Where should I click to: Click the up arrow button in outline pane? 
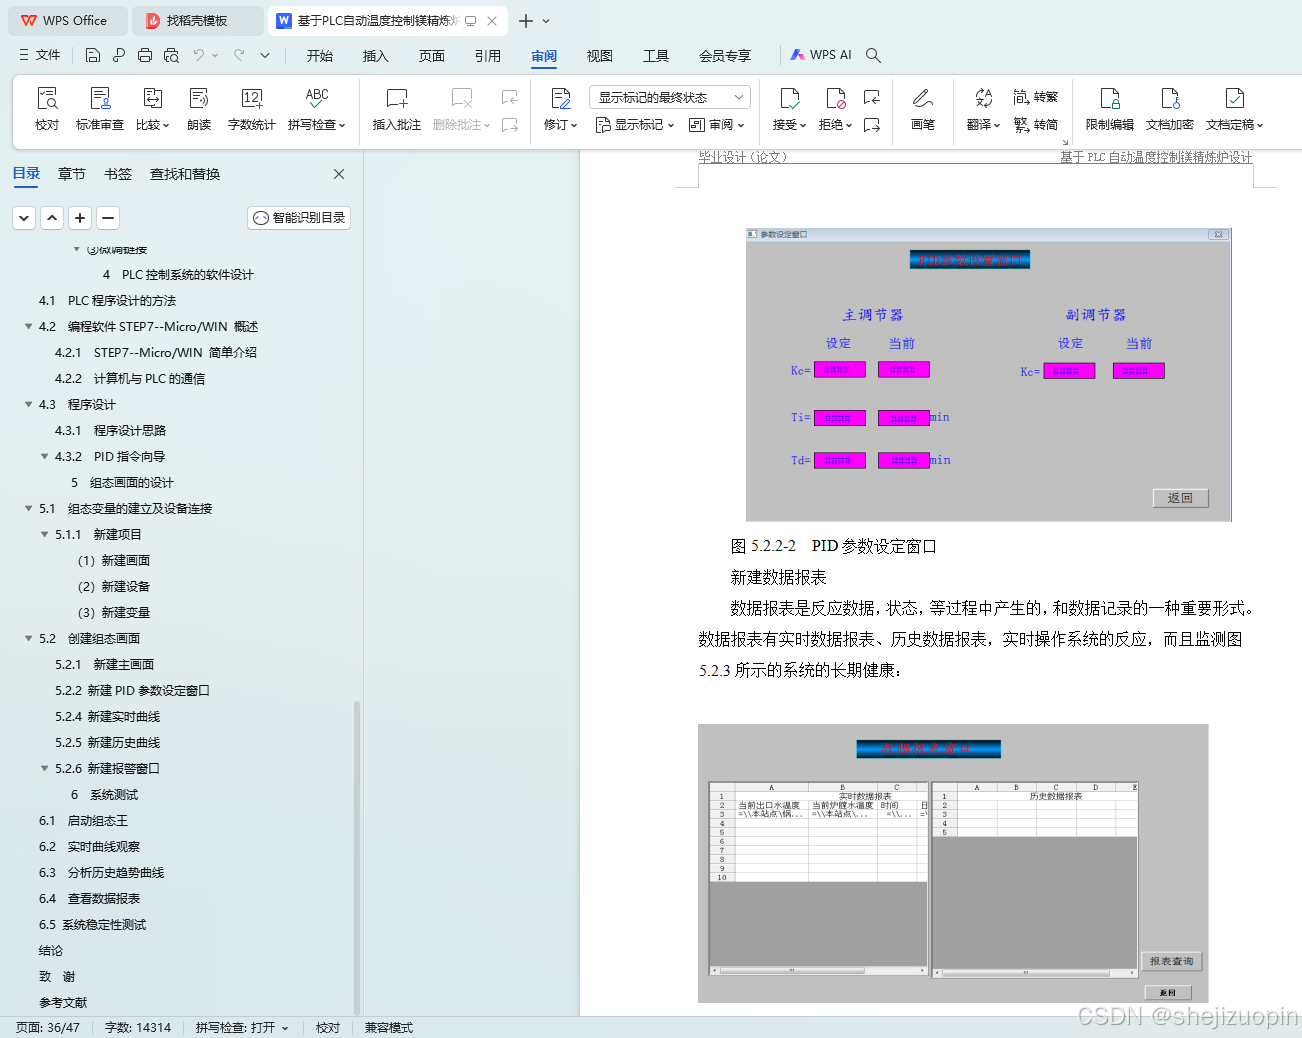pos(52,217)
